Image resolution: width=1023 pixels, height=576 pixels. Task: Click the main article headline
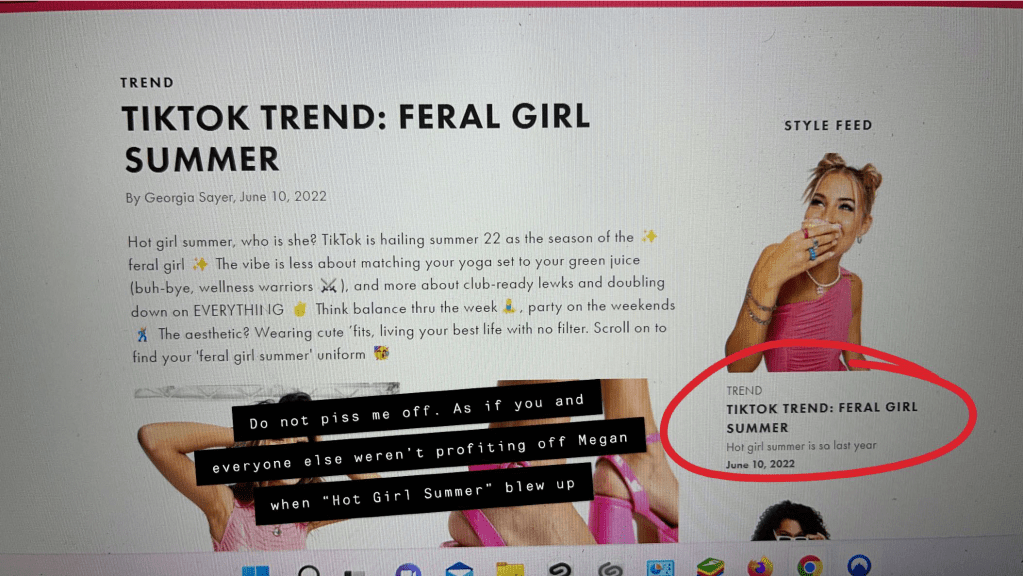point(356,138)
